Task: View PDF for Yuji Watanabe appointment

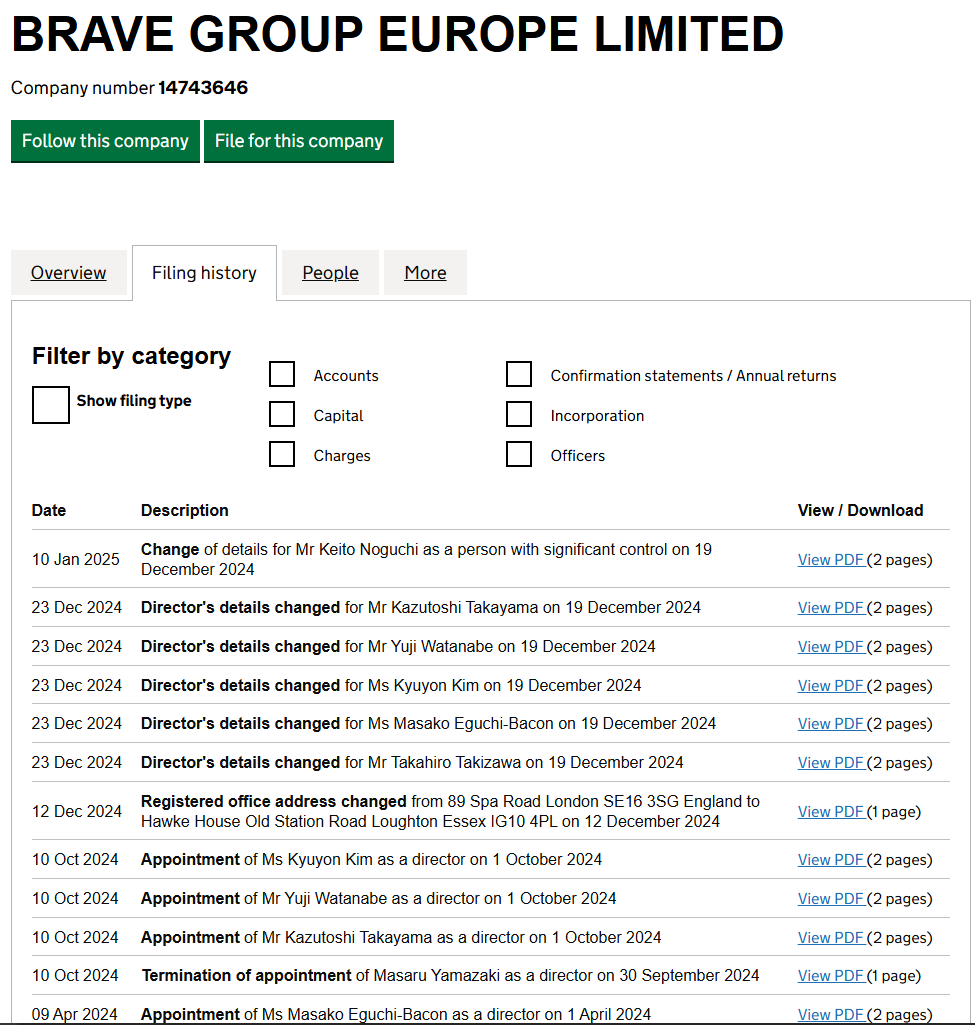Action: (x=831, y=899)
